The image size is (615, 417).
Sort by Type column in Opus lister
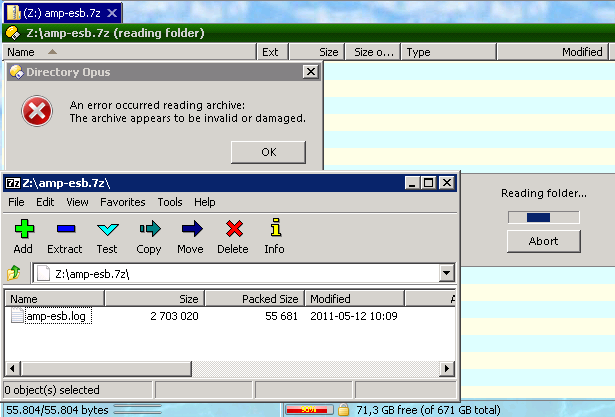pos(448,52)
